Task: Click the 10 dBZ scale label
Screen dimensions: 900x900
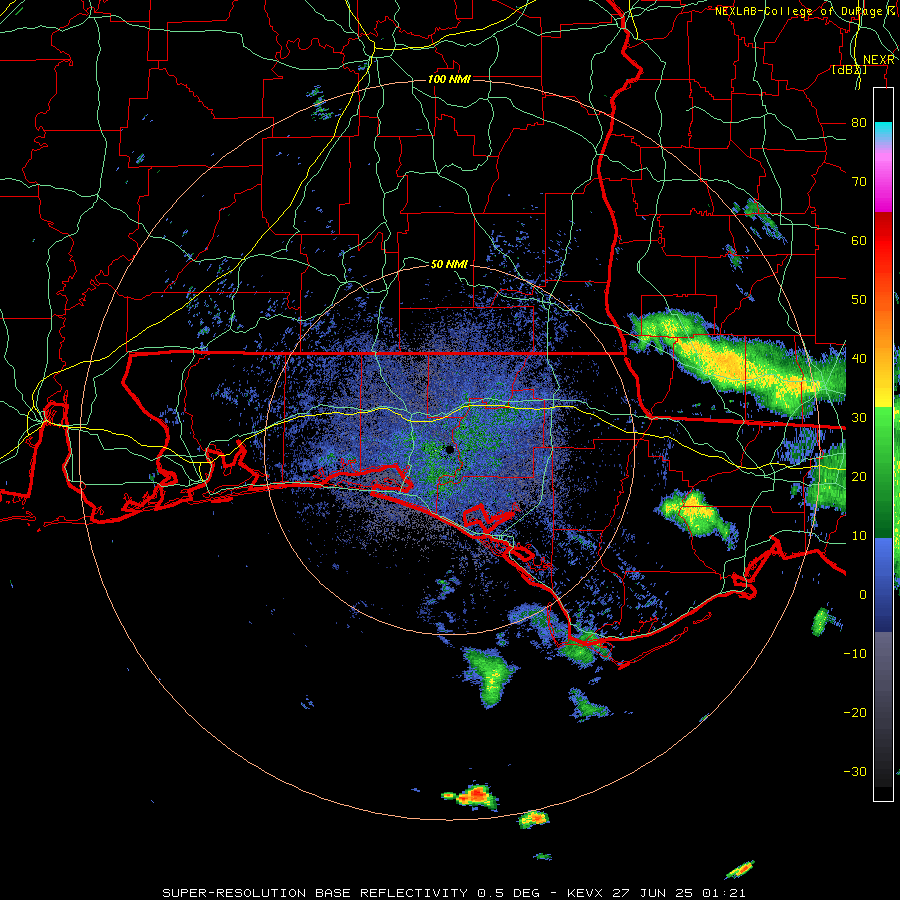Action: point(859,536)
